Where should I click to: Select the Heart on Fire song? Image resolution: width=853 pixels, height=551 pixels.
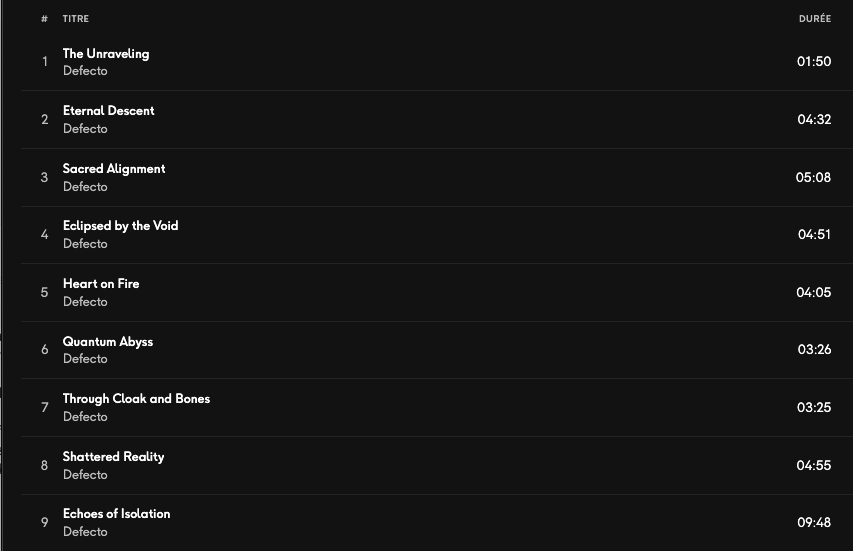point(101,284)
